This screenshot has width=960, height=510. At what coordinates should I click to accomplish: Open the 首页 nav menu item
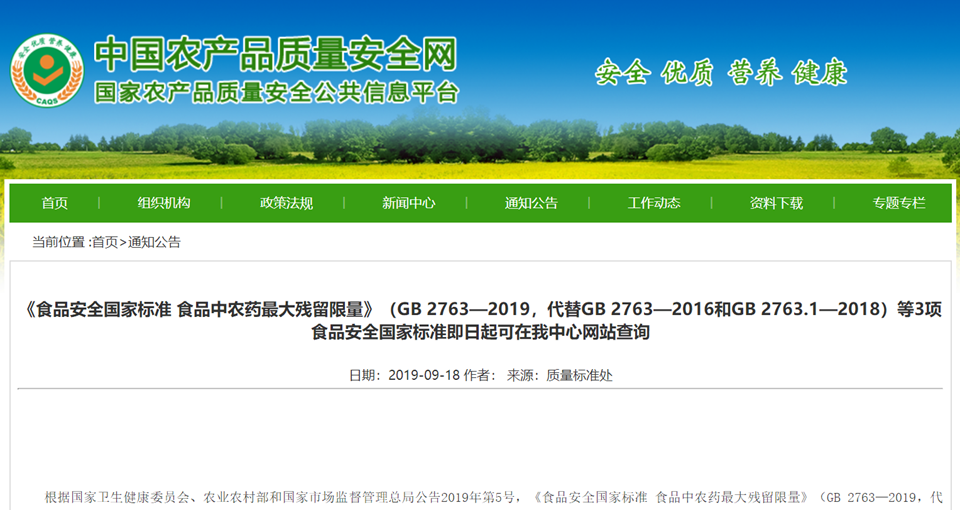[54, 203]
